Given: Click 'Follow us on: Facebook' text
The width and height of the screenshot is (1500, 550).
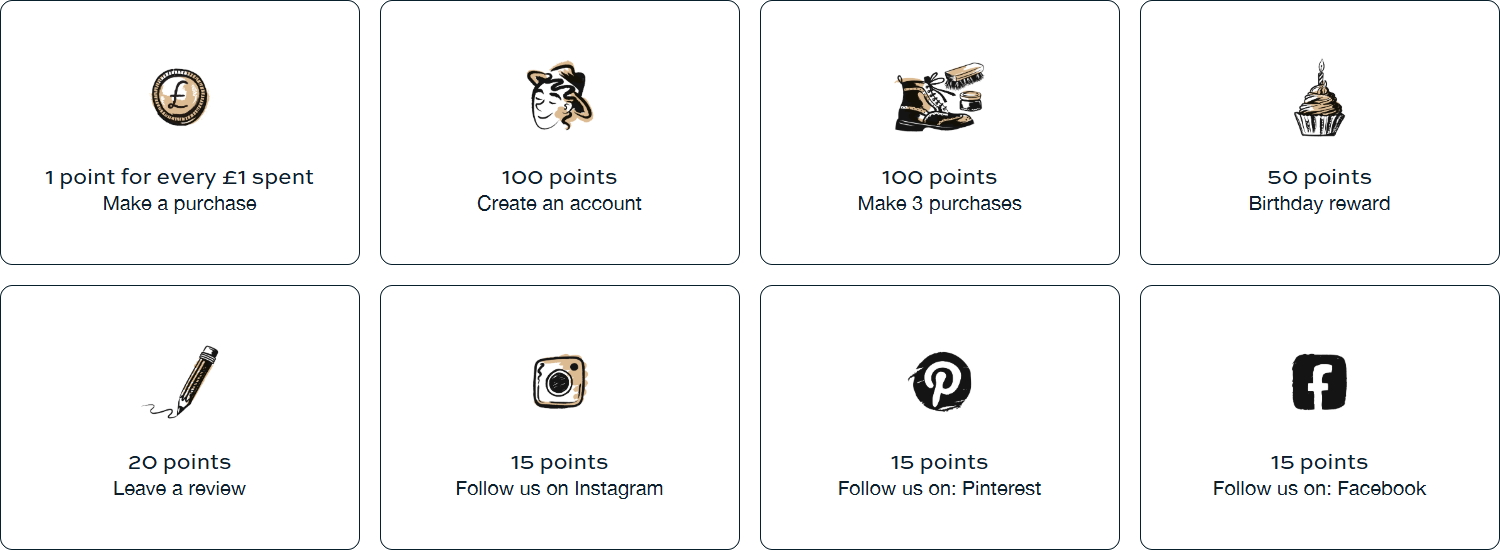Looking at the screenshot, I should pos(1319,489).
